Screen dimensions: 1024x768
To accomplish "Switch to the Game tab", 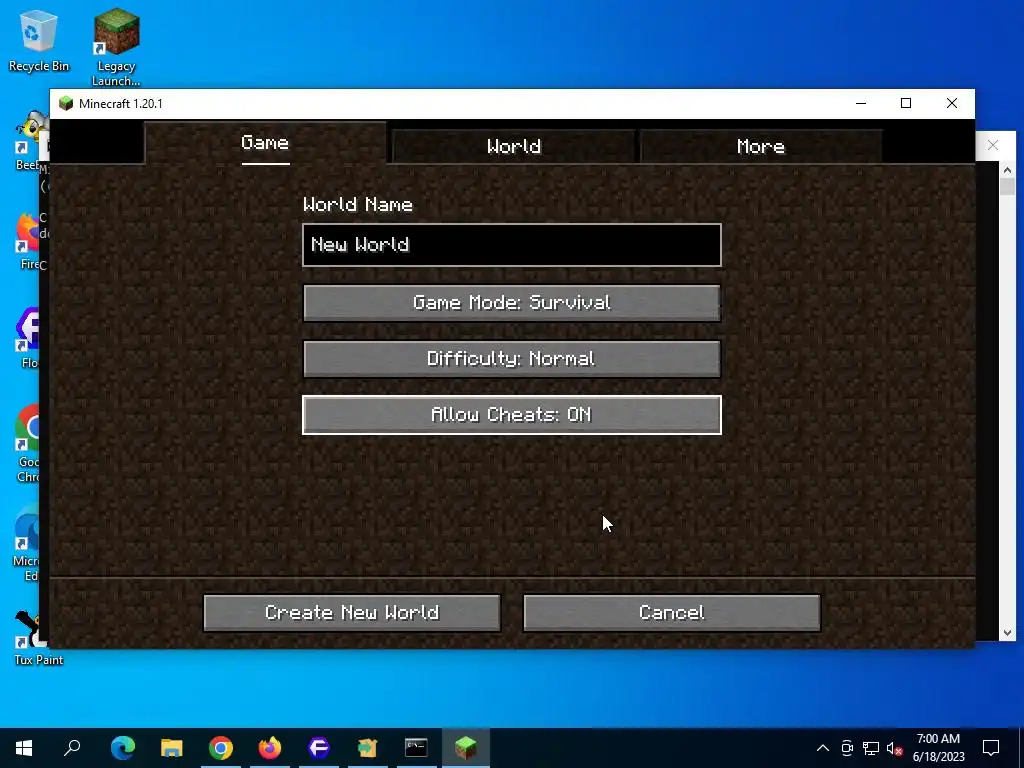I will 265,143.
